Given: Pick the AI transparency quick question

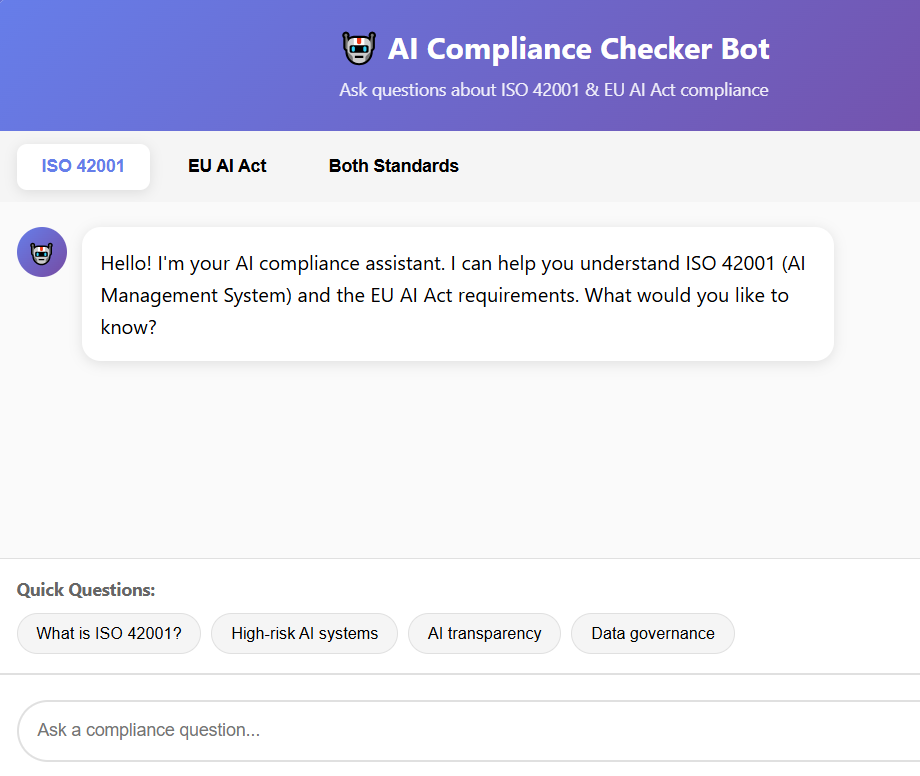Looking at the screenshot, I should (484, 633).
